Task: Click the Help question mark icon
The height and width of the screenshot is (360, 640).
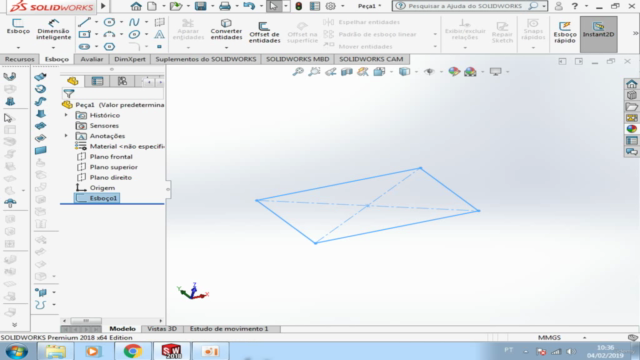Action: 575,6
